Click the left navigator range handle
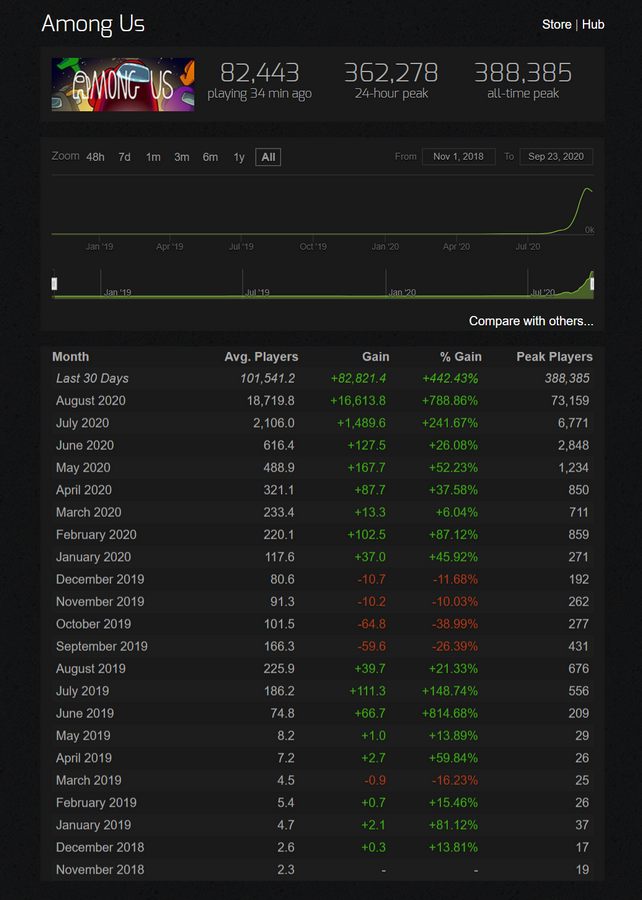The width and height of the screenshot is (642, 900). (55, 284)
